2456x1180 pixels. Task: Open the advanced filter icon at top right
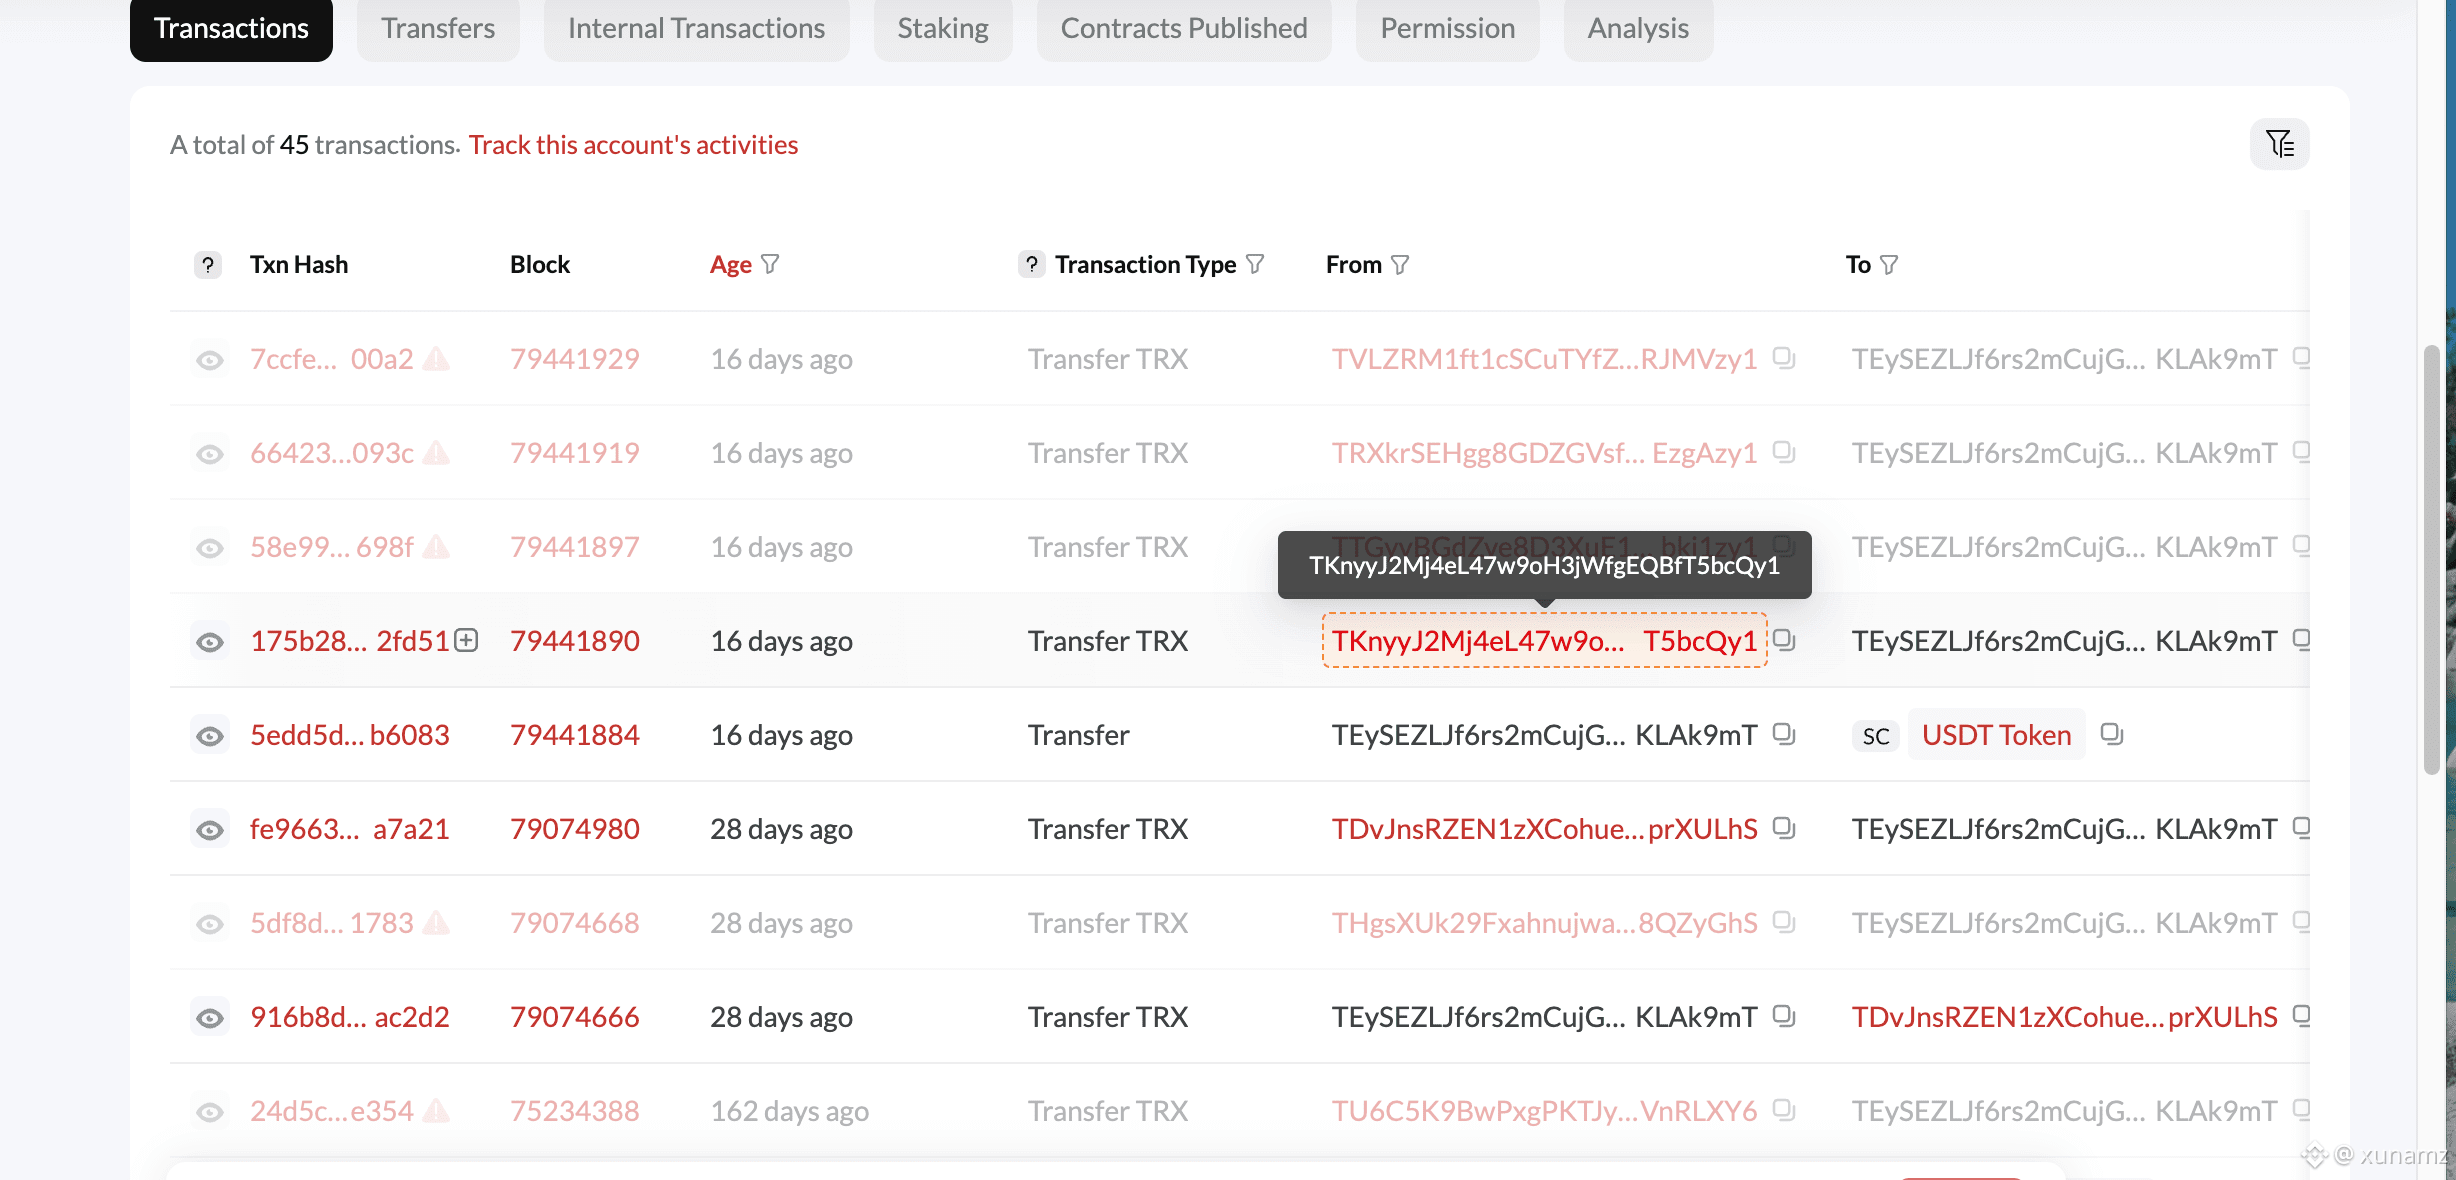pyautogui.click(x=2279, y=145)
